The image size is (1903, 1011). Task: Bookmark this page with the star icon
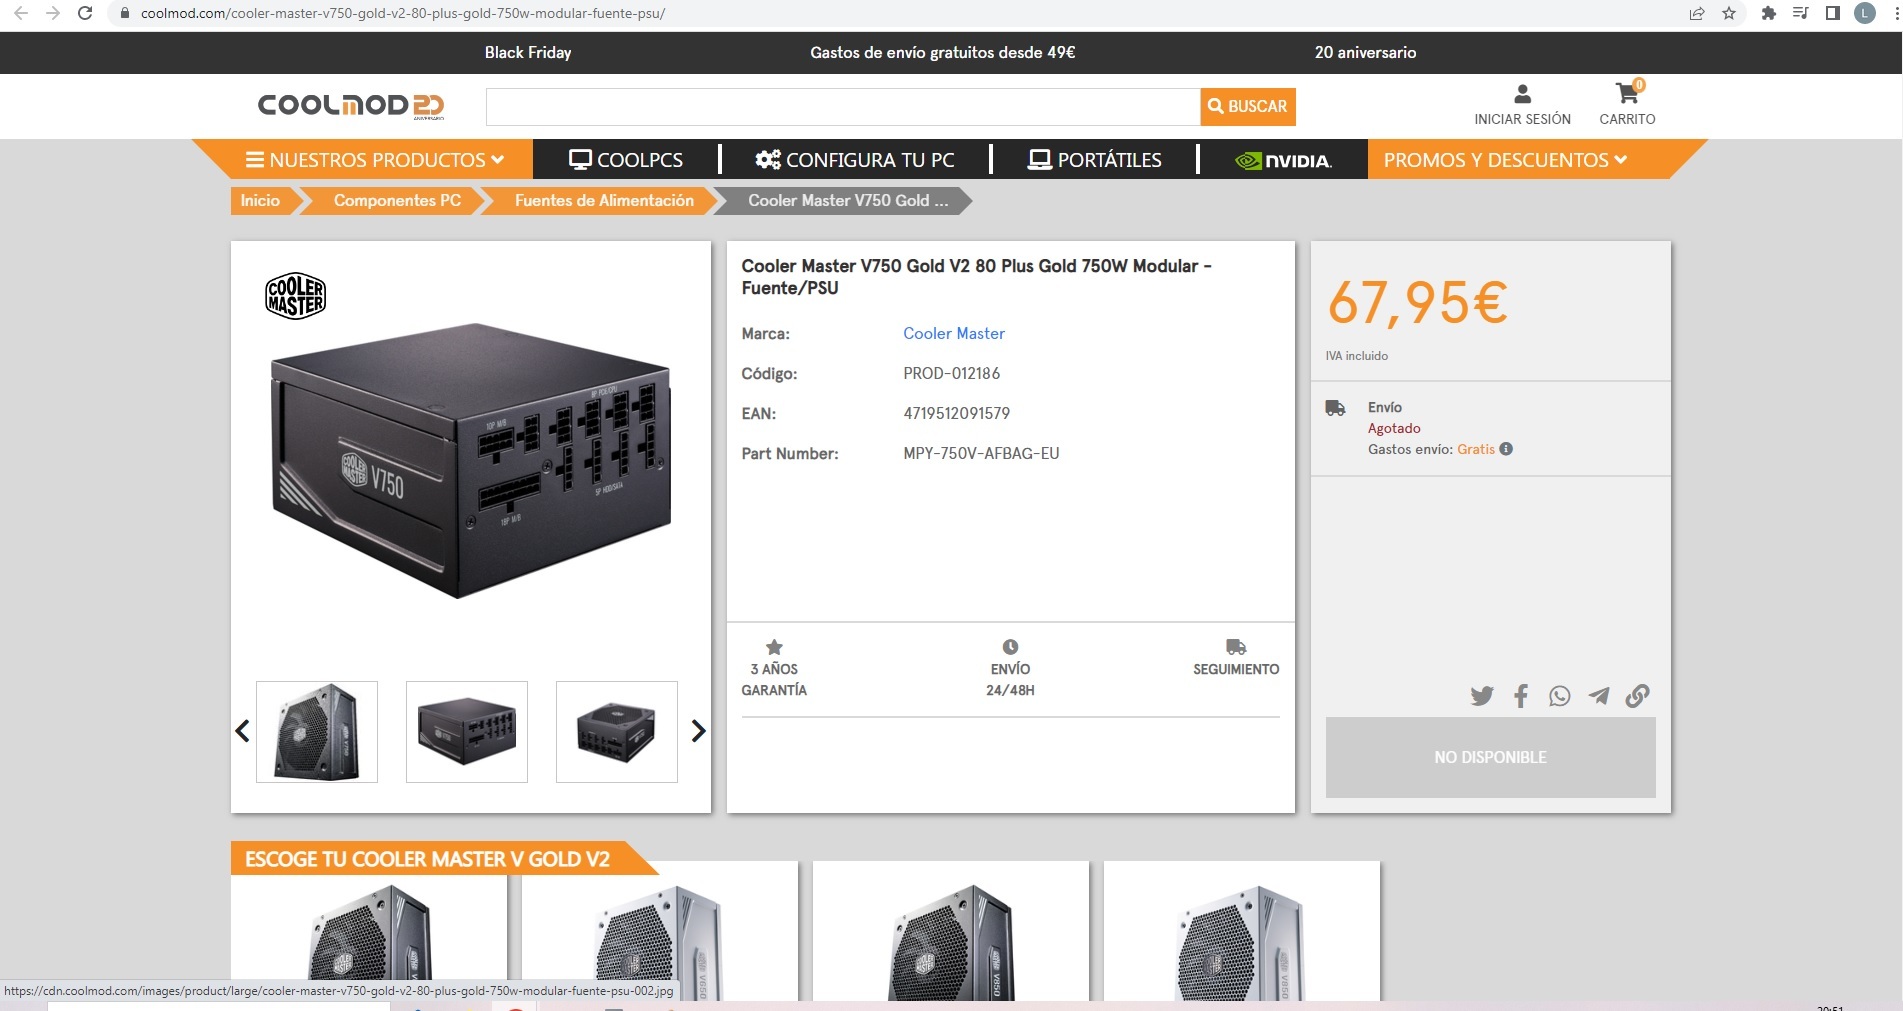tap(1729, 13)
